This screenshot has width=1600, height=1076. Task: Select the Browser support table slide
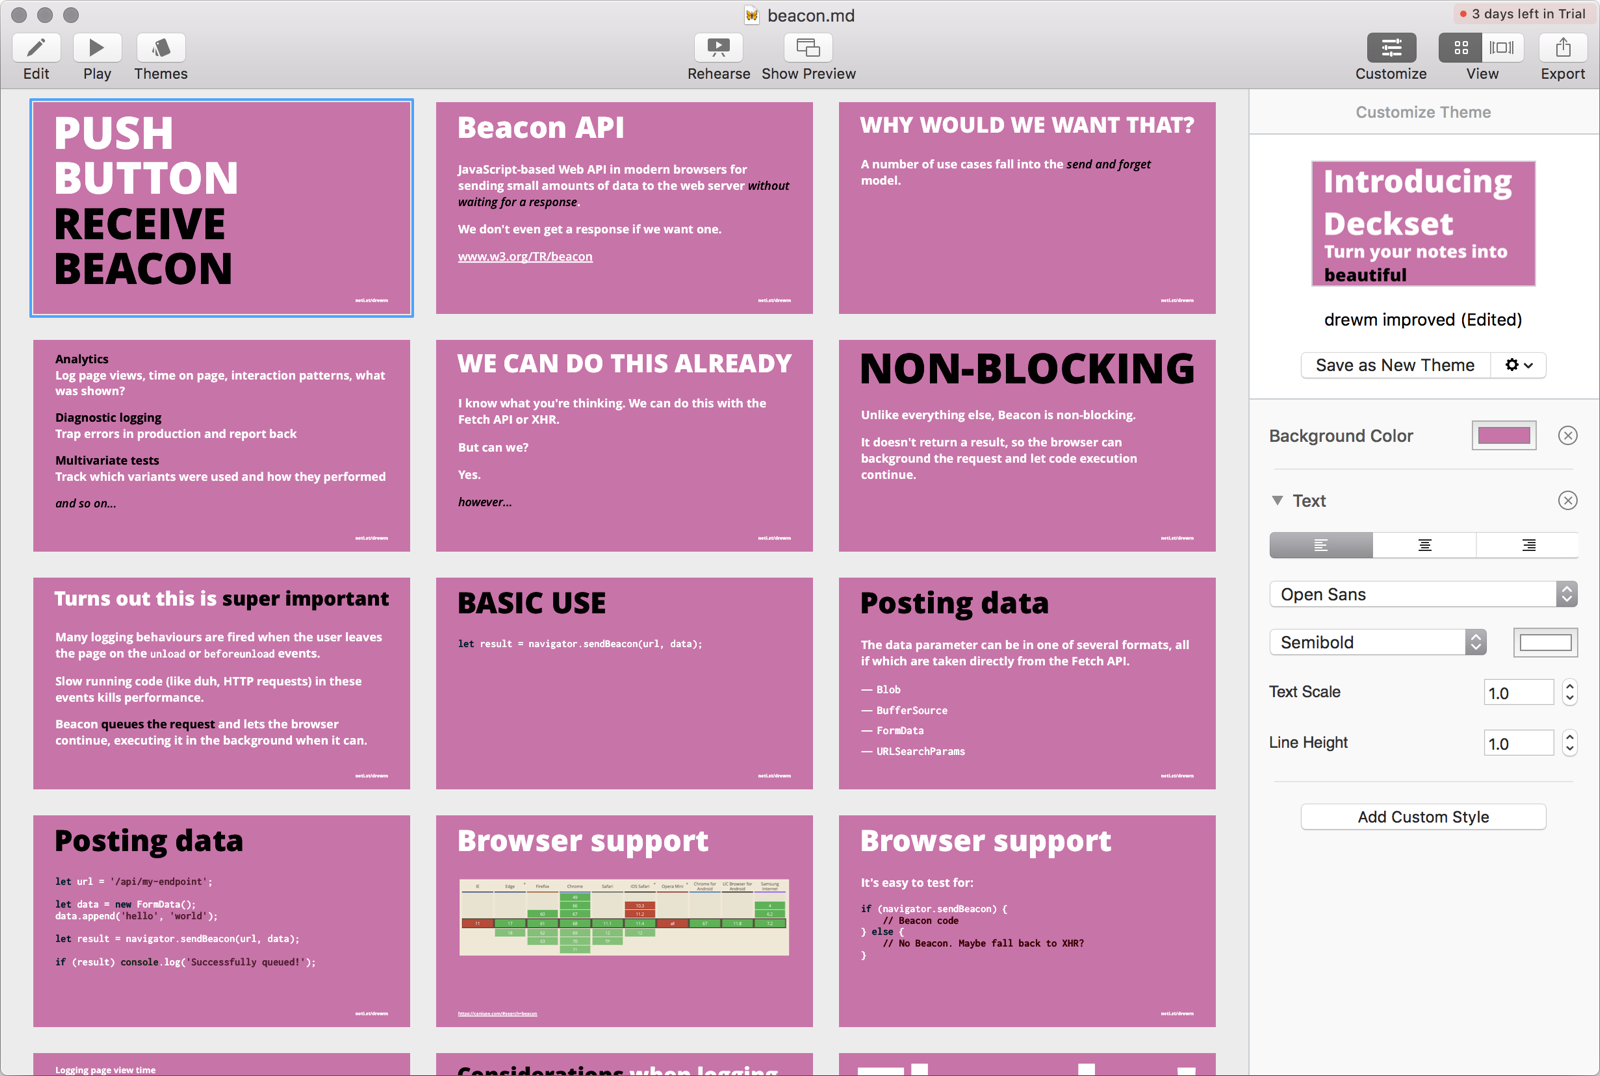[x=624, y=921]
